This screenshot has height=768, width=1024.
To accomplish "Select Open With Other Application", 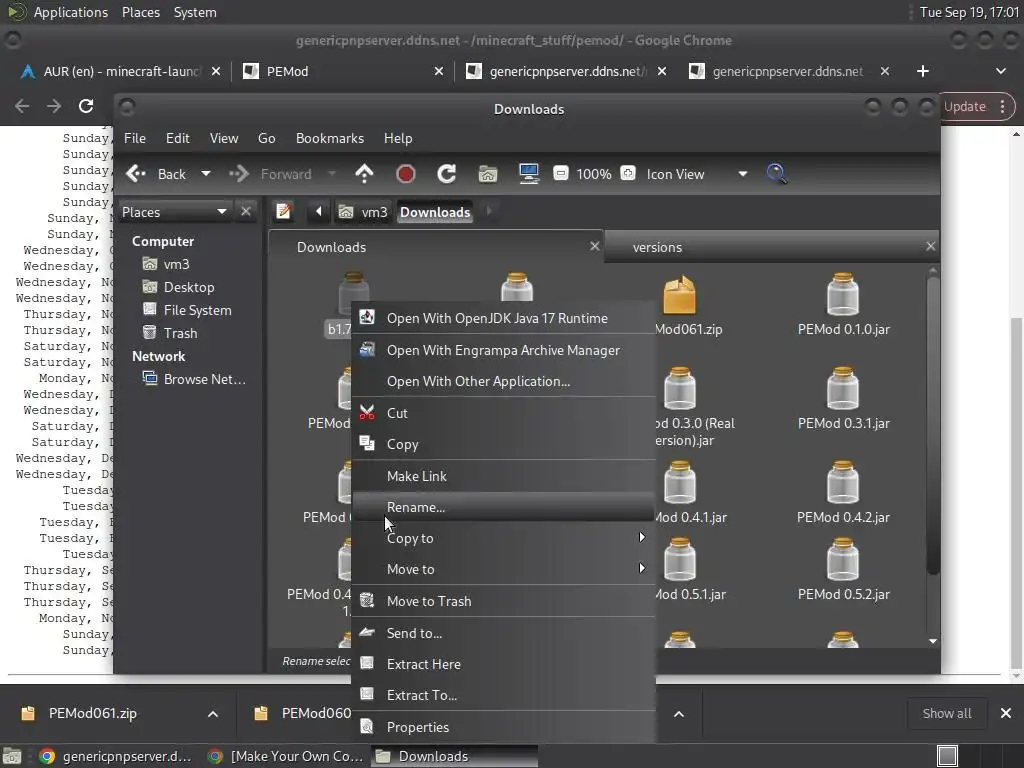I will click(x=503, y=381).
